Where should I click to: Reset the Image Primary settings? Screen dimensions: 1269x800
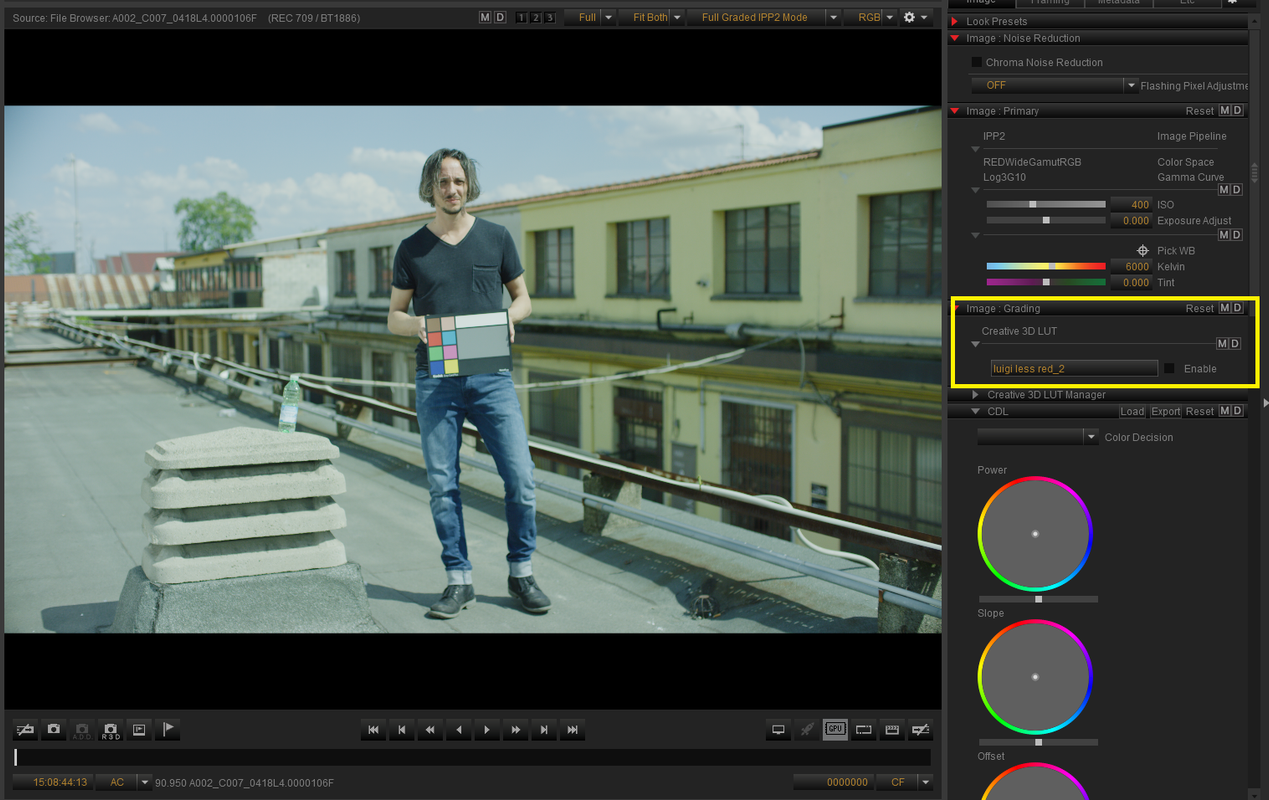[1199, 111]
